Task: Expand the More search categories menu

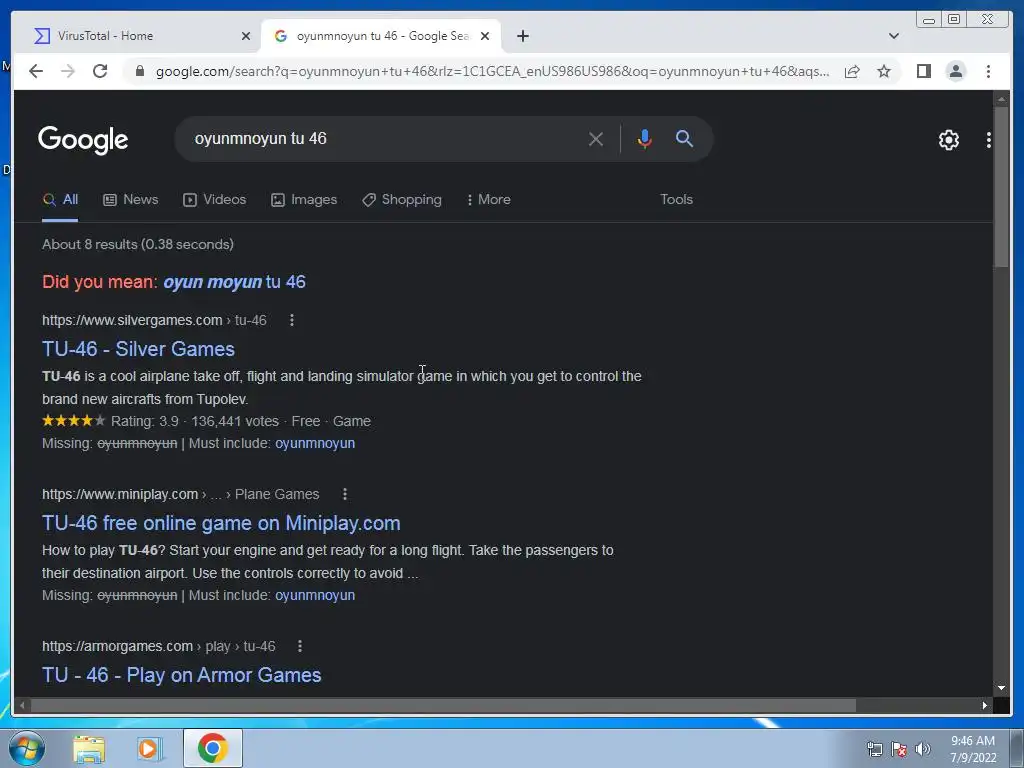Action: 488,200
